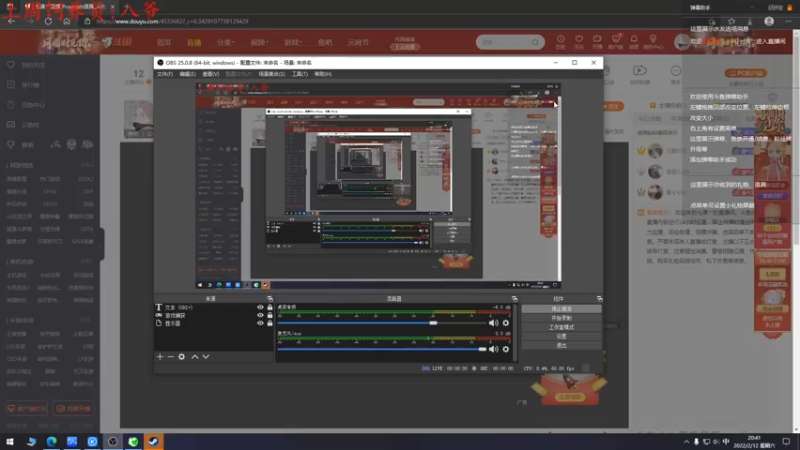Viewport: 800px width, 450px height.
Task: Hide the display capture source
Action: point(260,323)
